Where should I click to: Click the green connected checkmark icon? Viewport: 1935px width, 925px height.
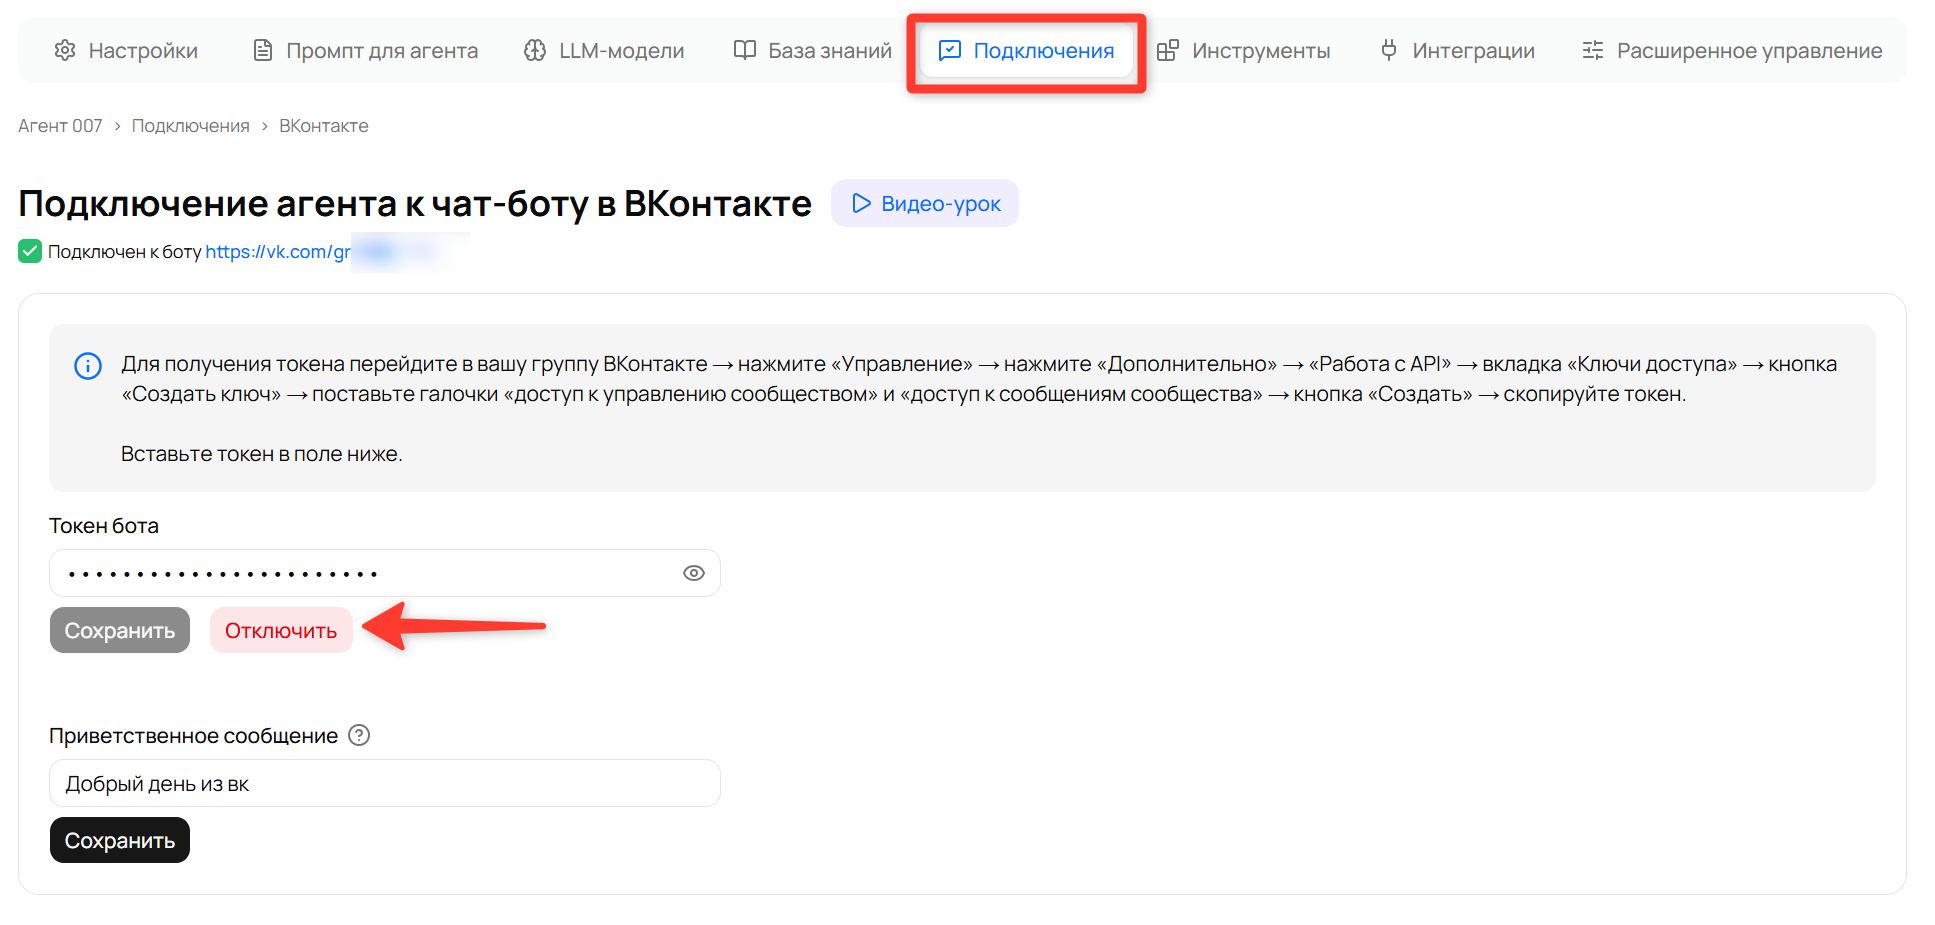click(30, 251)
